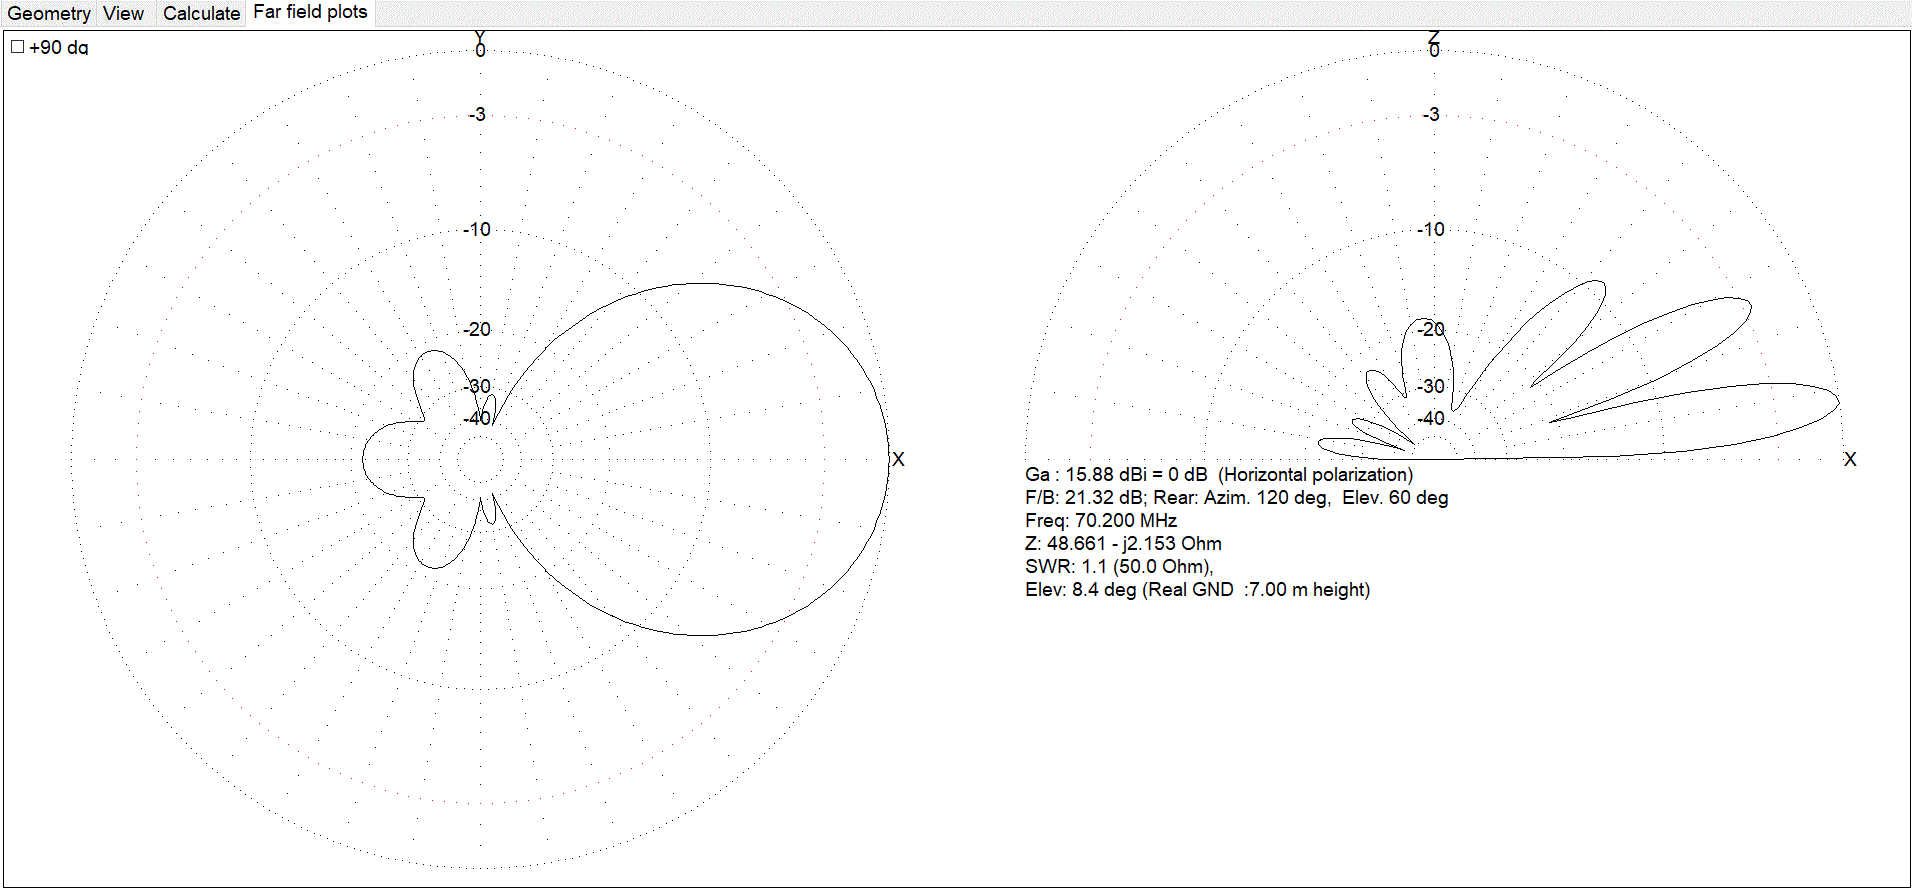The width and height of the screenshot is (1912, 888).
Task: Click the Z impedance readout line
Action: point(1123,544)
